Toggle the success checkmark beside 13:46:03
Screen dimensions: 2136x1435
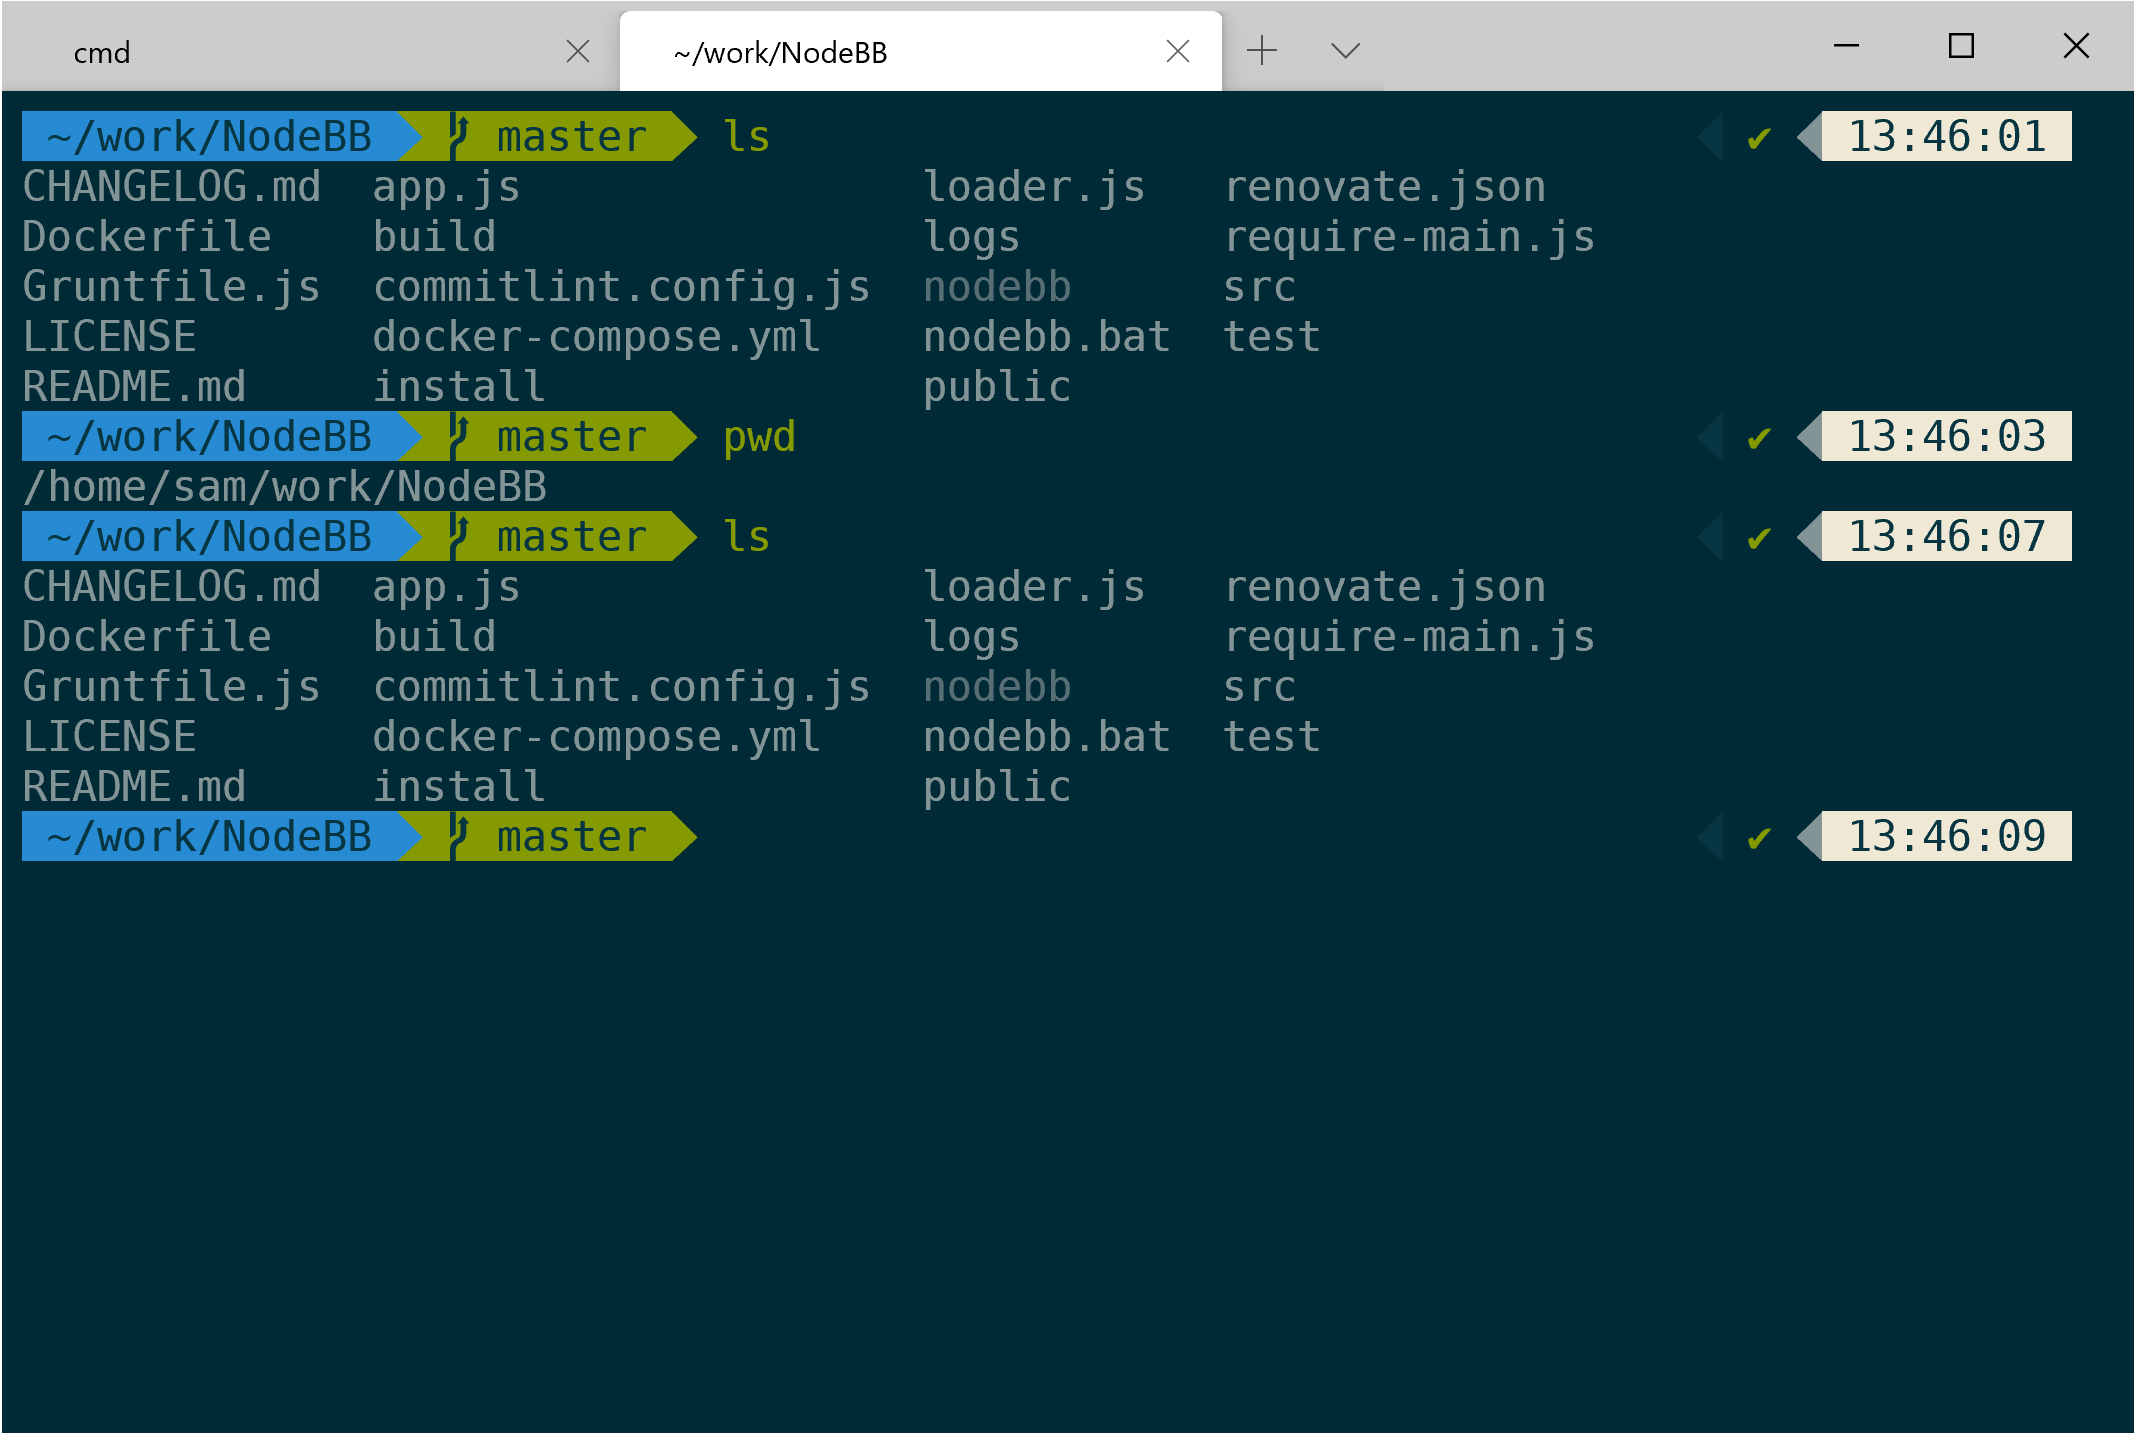pos(1758,437)
